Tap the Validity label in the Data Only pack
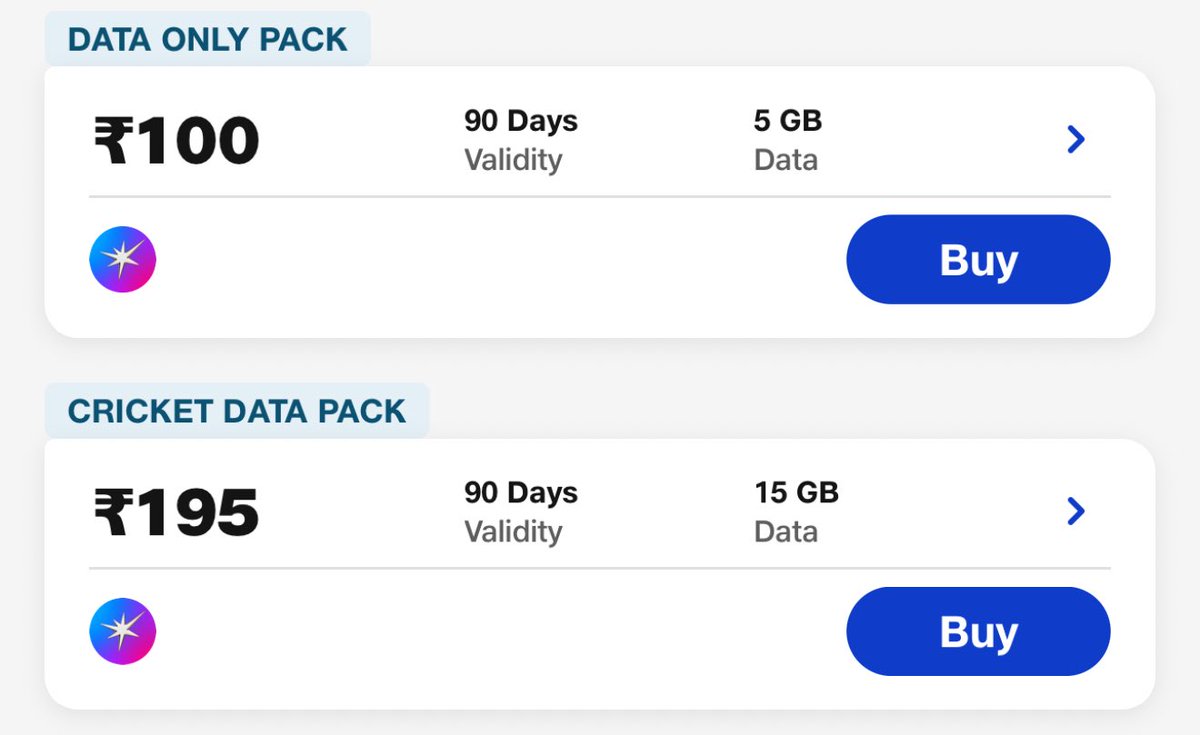 click(x=513, y=160)
